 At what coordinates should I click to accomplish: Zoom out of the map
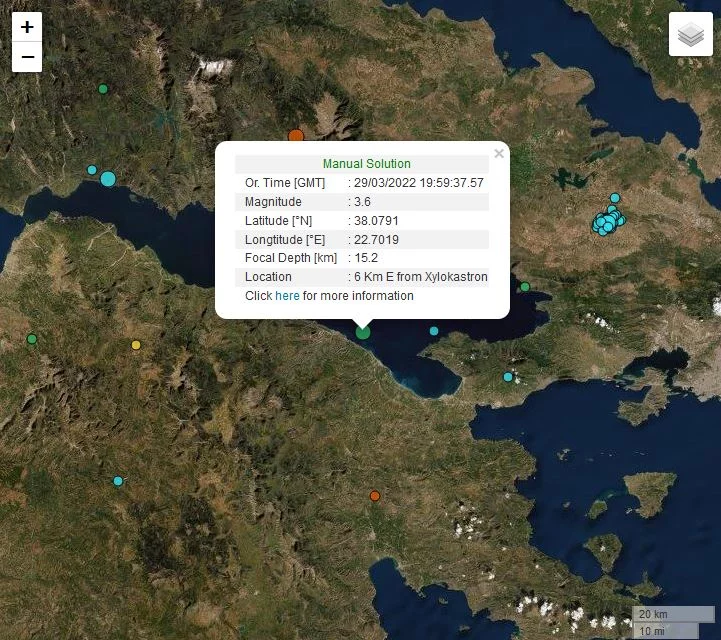27,57
